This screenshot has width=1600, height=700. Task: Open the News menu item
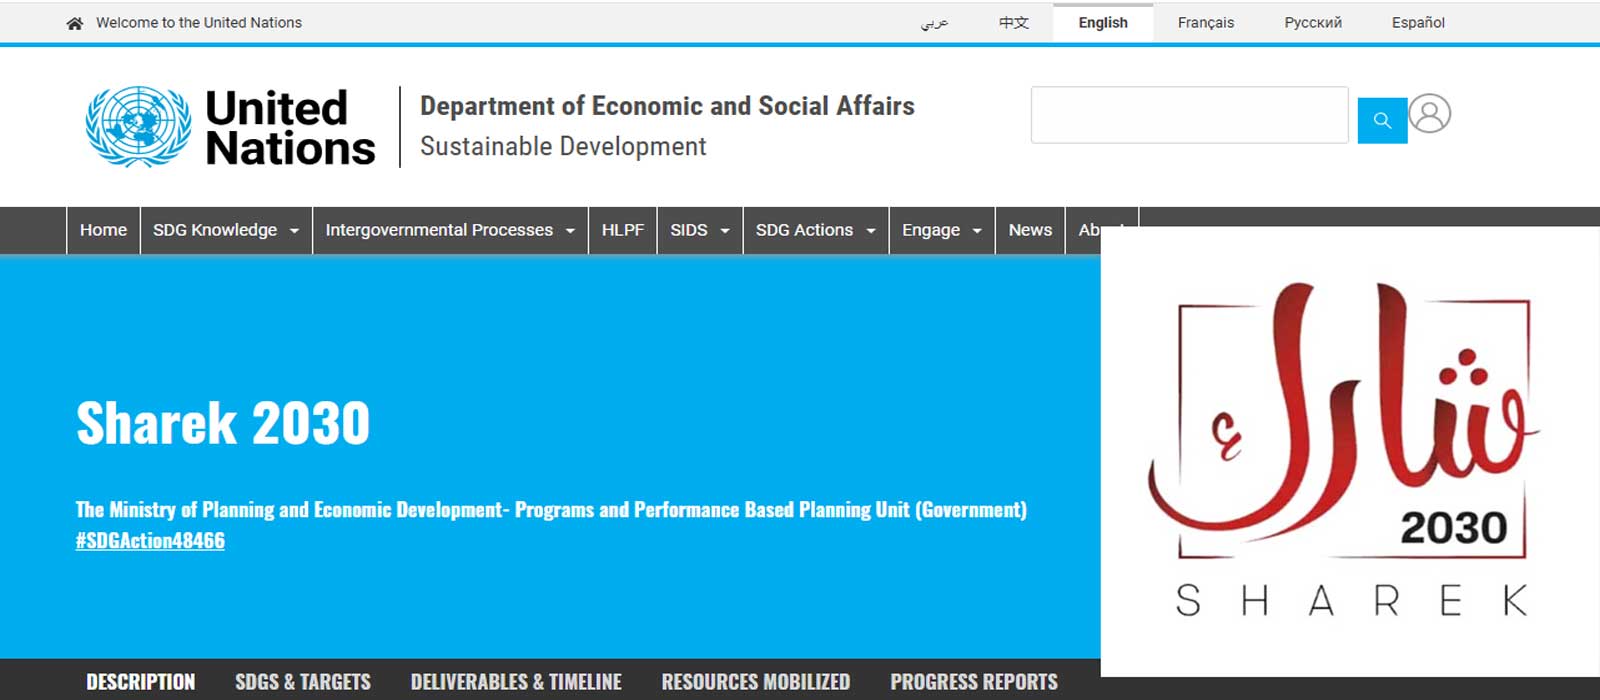(x=1030, y=230)
